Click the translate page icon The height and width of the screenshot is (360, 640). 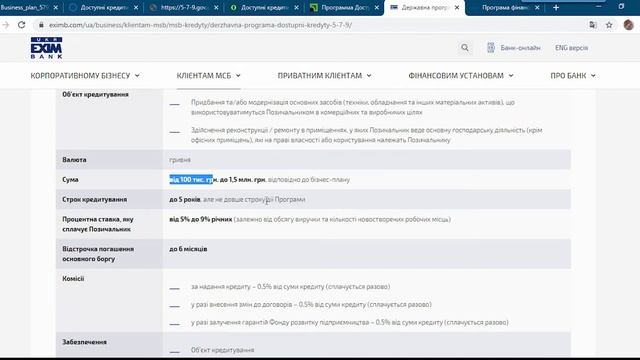pyautogui.click(x=593, y=25)
